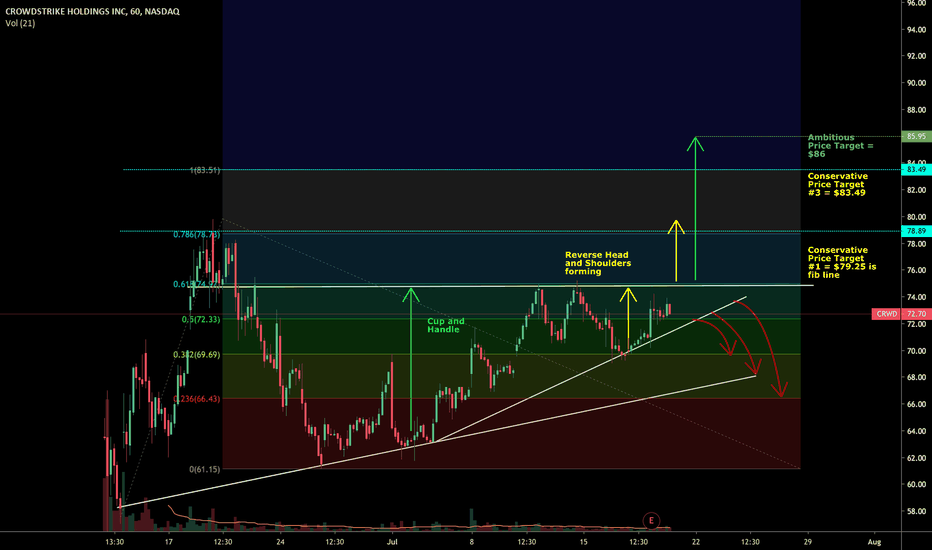The image size is (932, 550).
Task: Select the "Reverse Head and Shoulders forming" note
Action: coord(598,263)
